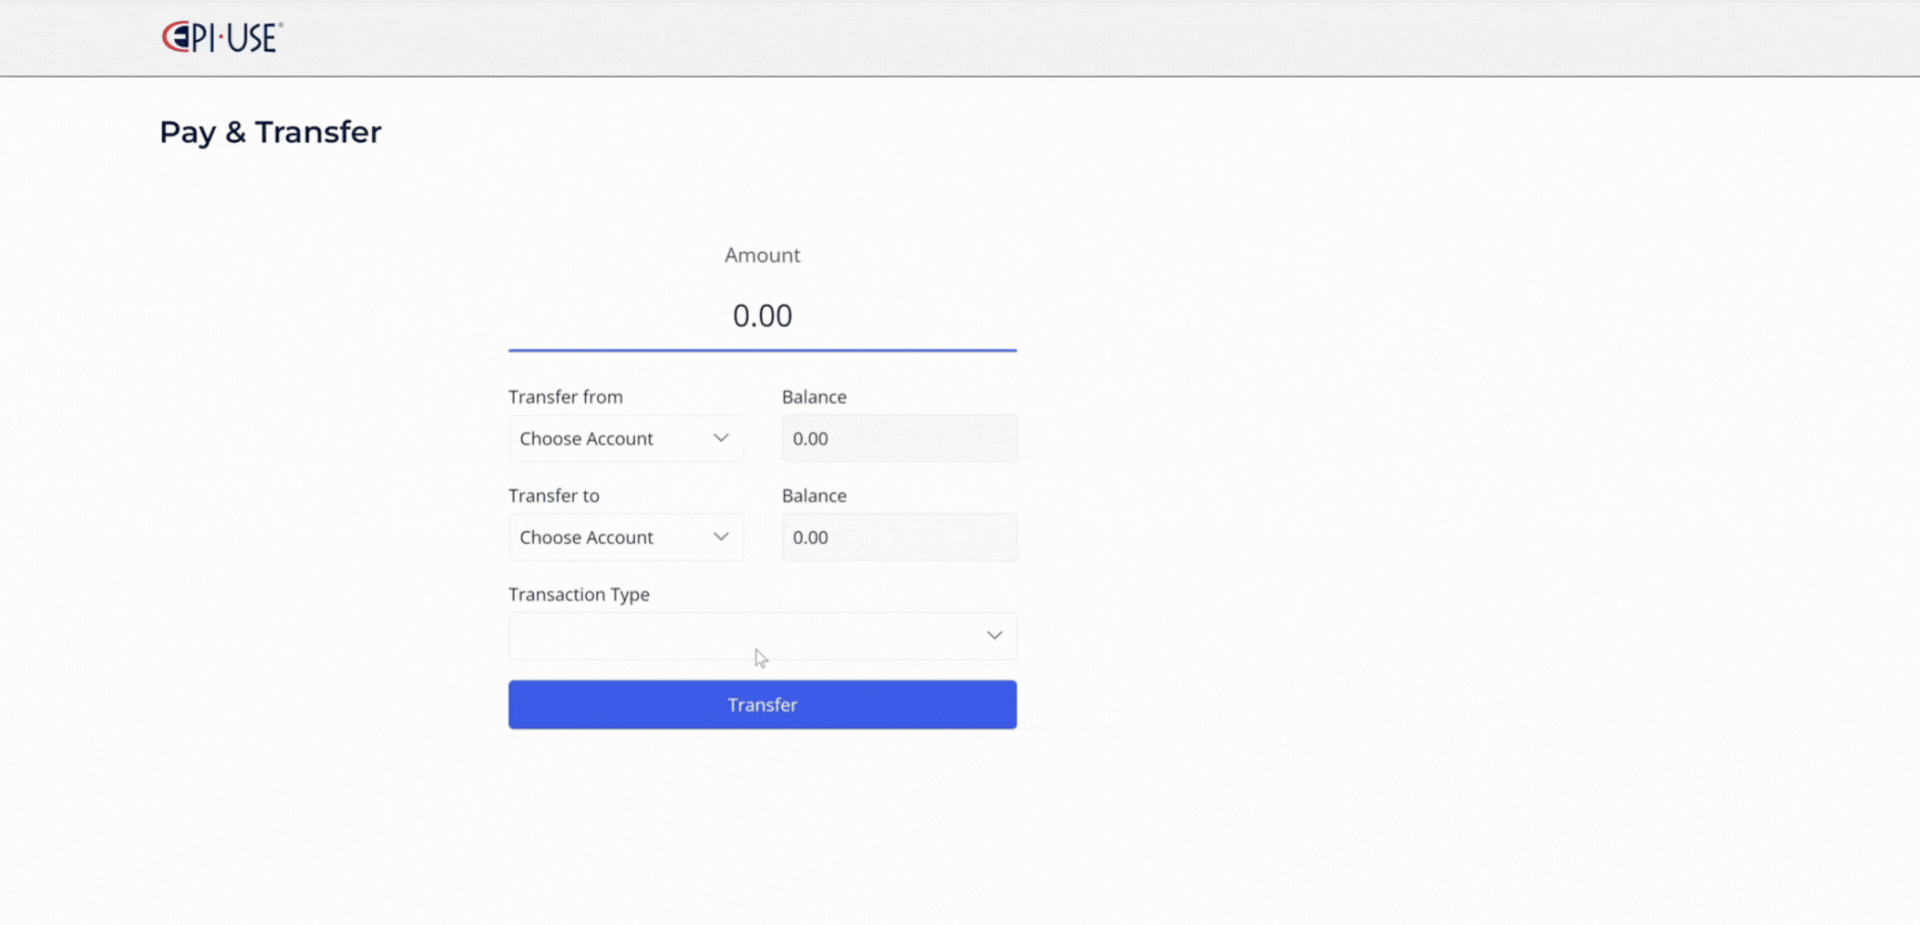
Task: Focus the Amount input showing 0.00
Action: click(x=761, y=316)
